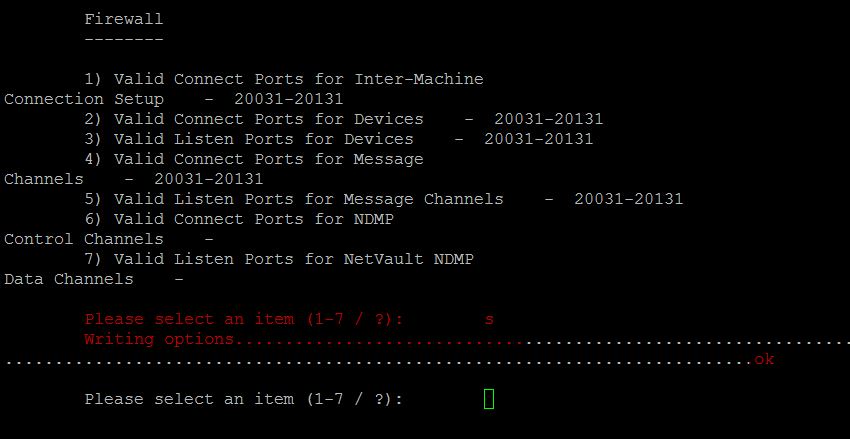Select option 5 Valid Listen Ports for Message Channels
850x439 pixels.
(307, 199)
